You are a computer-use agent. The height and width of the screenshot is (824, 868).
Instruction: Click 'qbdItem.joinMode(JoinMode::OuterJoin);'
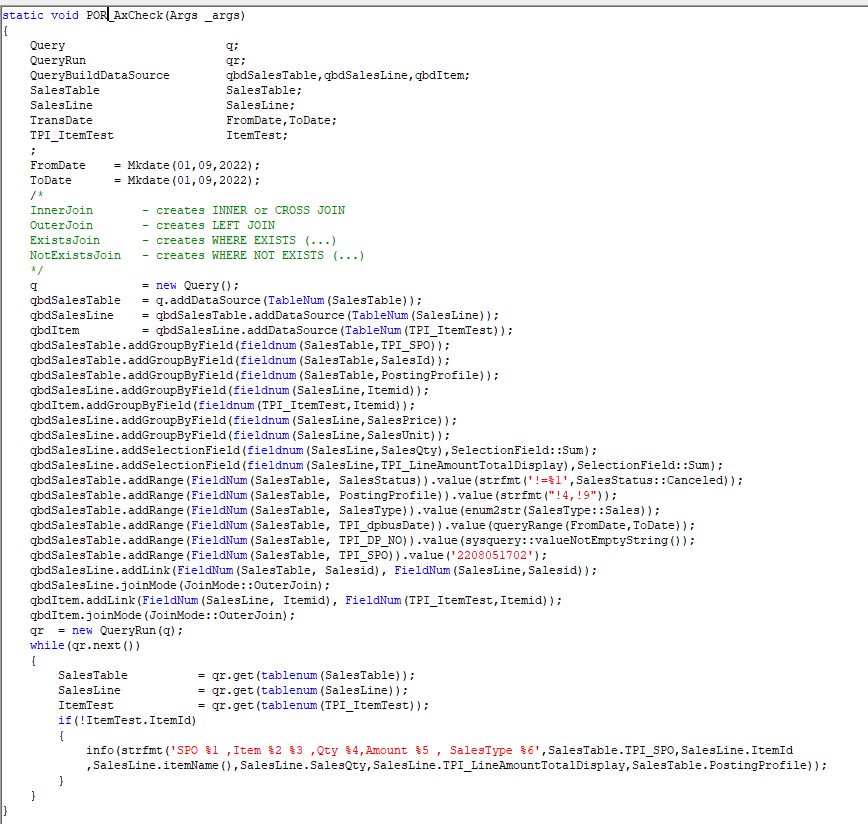tap(163, 615)
